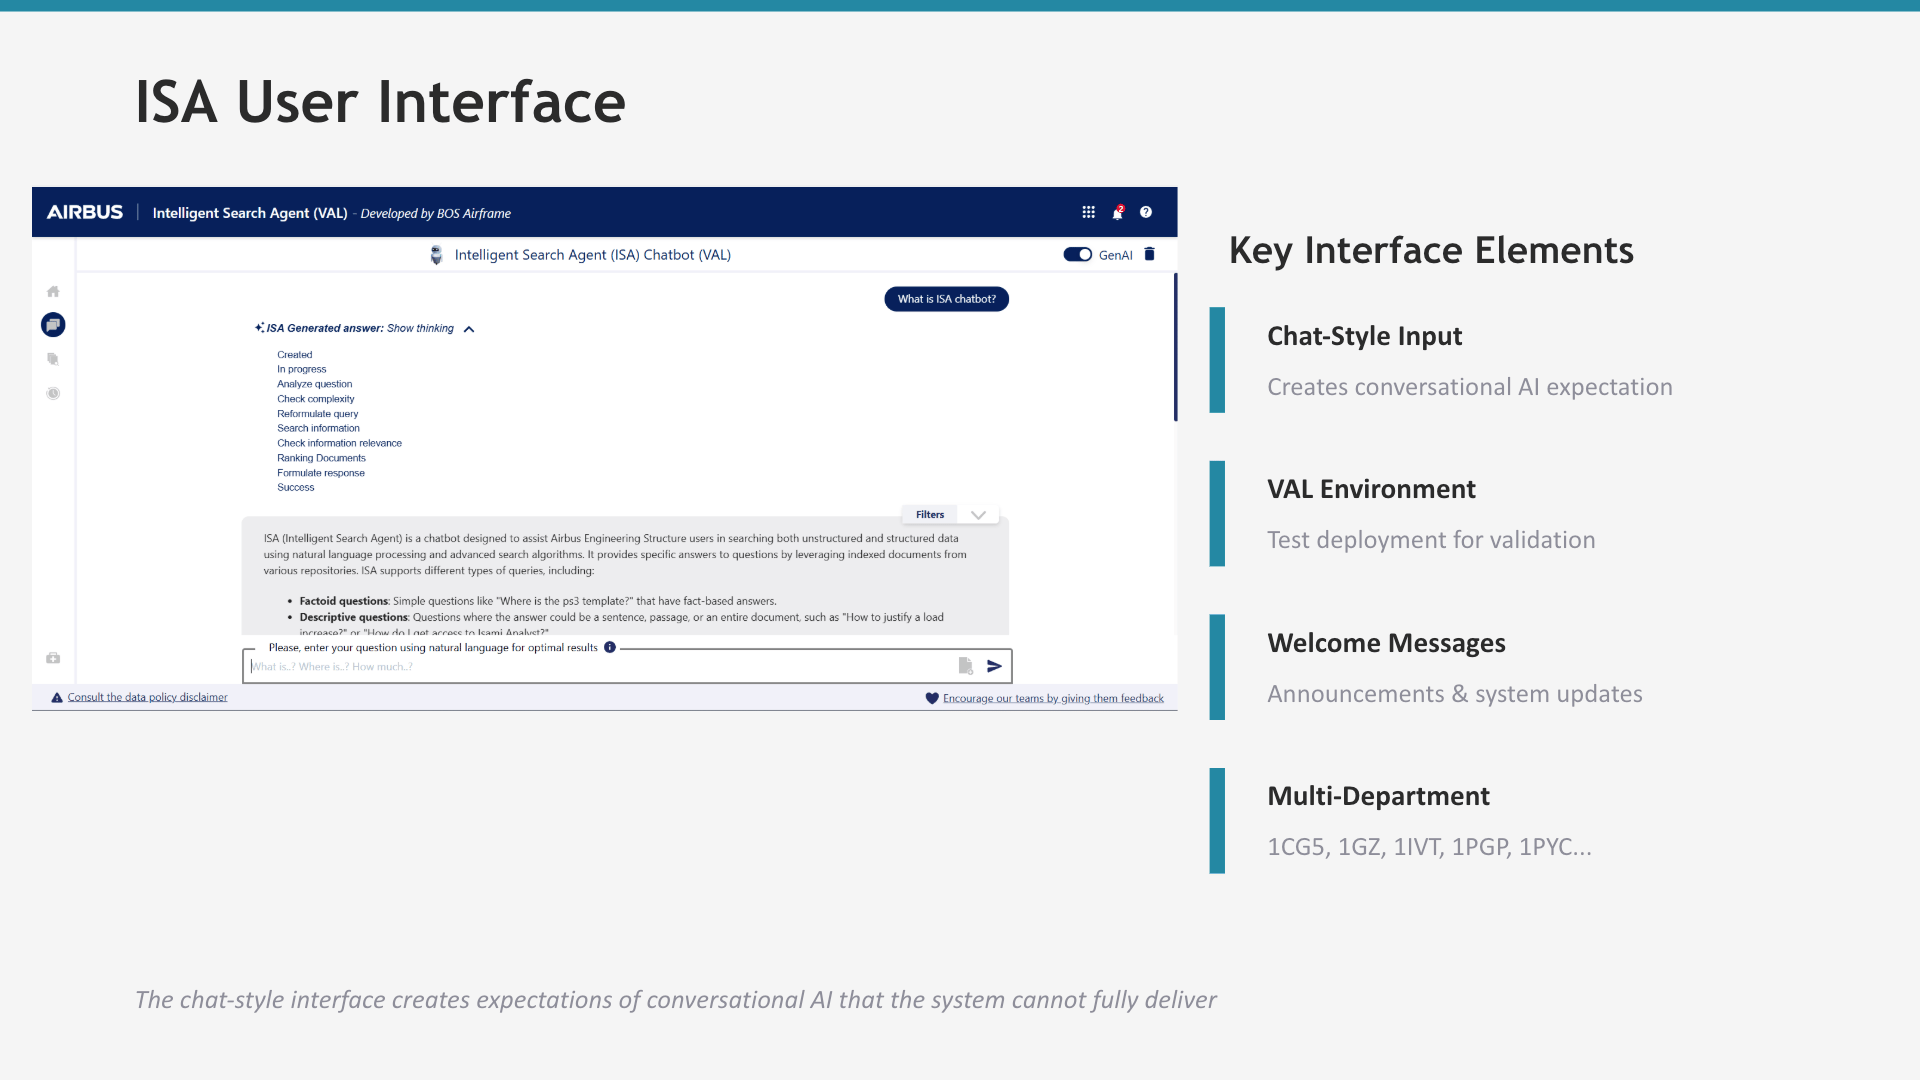The width and height of the screenshot is (1920, 1080).
Task: Open the chat view sidebar icon
Action: point(53,324)
